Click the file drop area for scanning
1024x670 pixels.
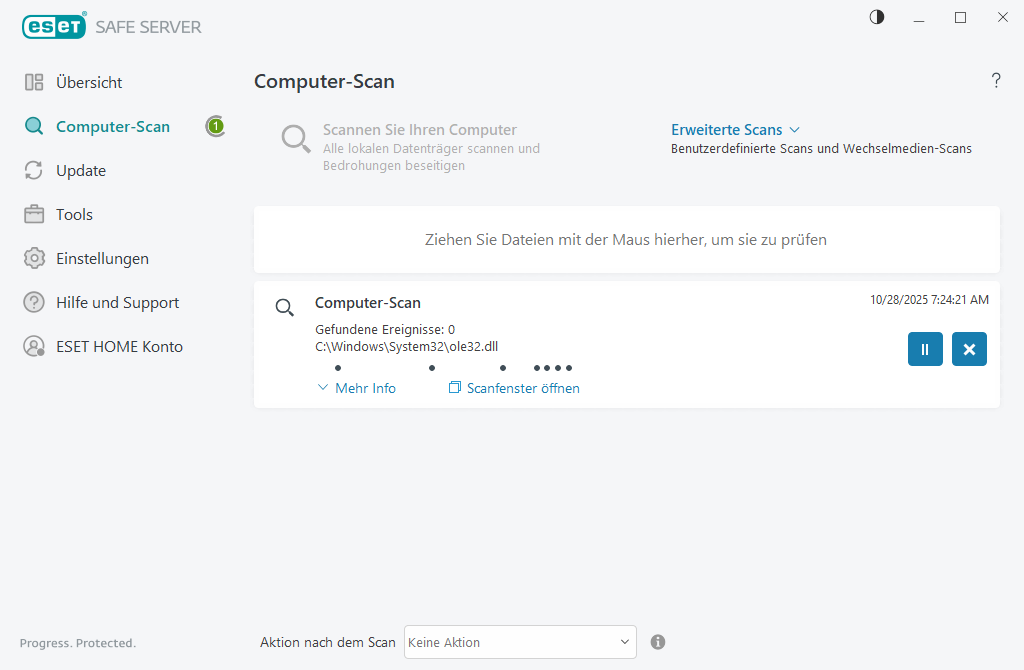point(626,240)
